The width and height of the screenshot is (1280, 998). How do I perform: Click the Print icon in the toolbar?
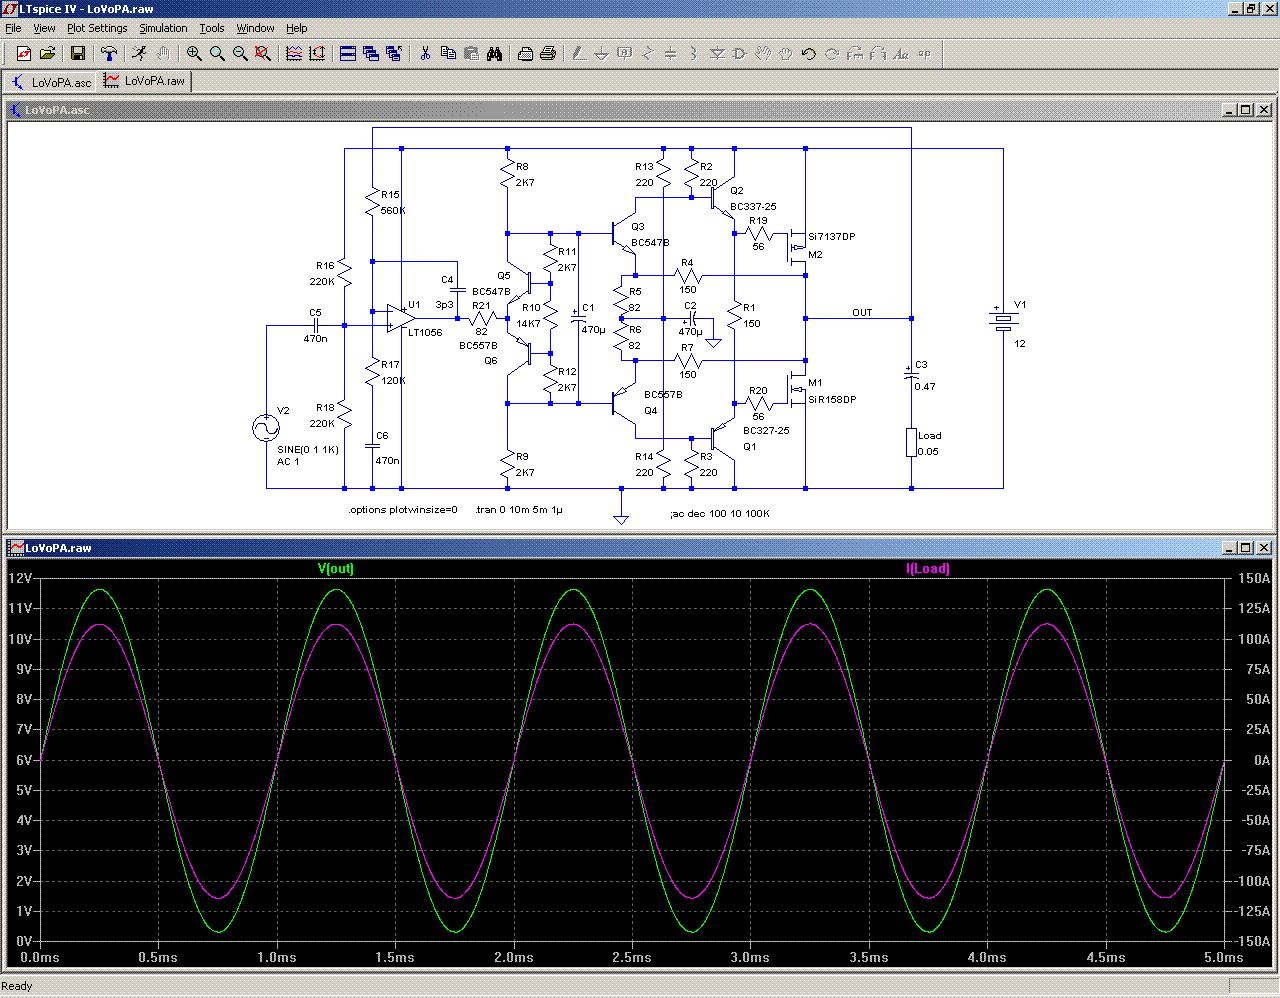(x=548, y=54)
